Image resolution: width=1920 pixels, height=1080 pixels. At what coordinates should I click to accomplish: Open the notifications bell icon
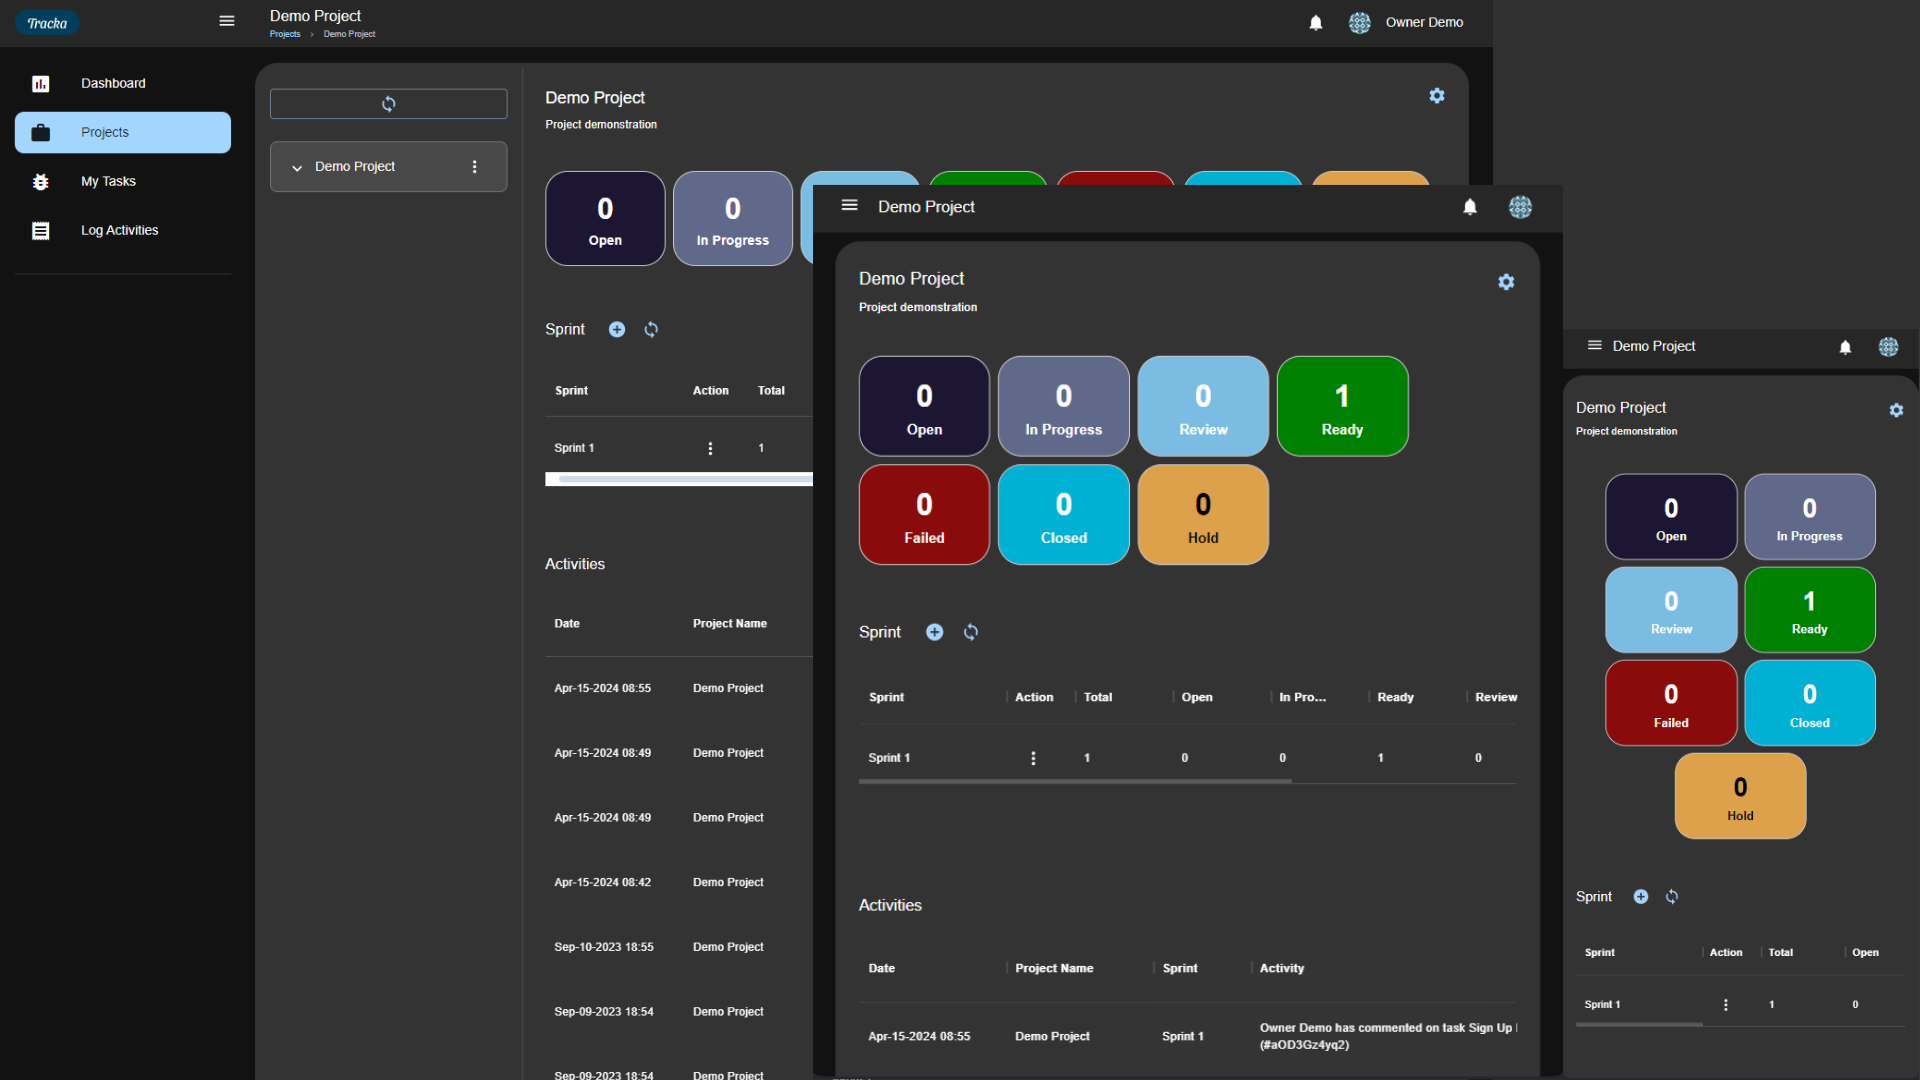1314,22
